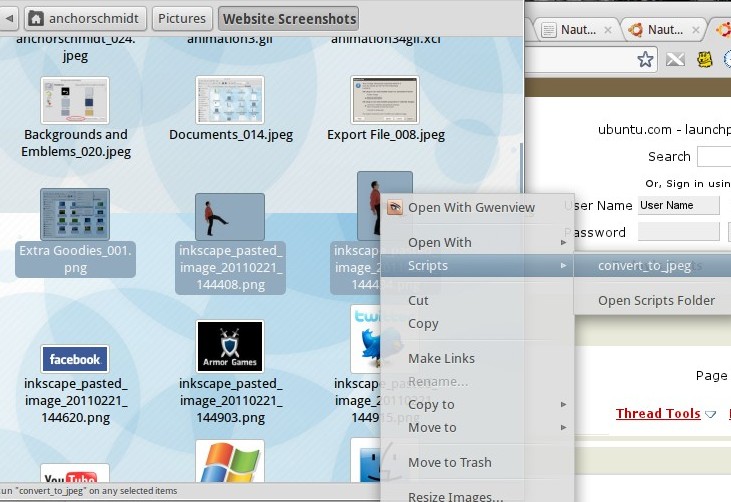Image resolution: width=731 pixels, height=502 pixels.
Task: Click the back arrow in the path bar
Action: point(8,19)
